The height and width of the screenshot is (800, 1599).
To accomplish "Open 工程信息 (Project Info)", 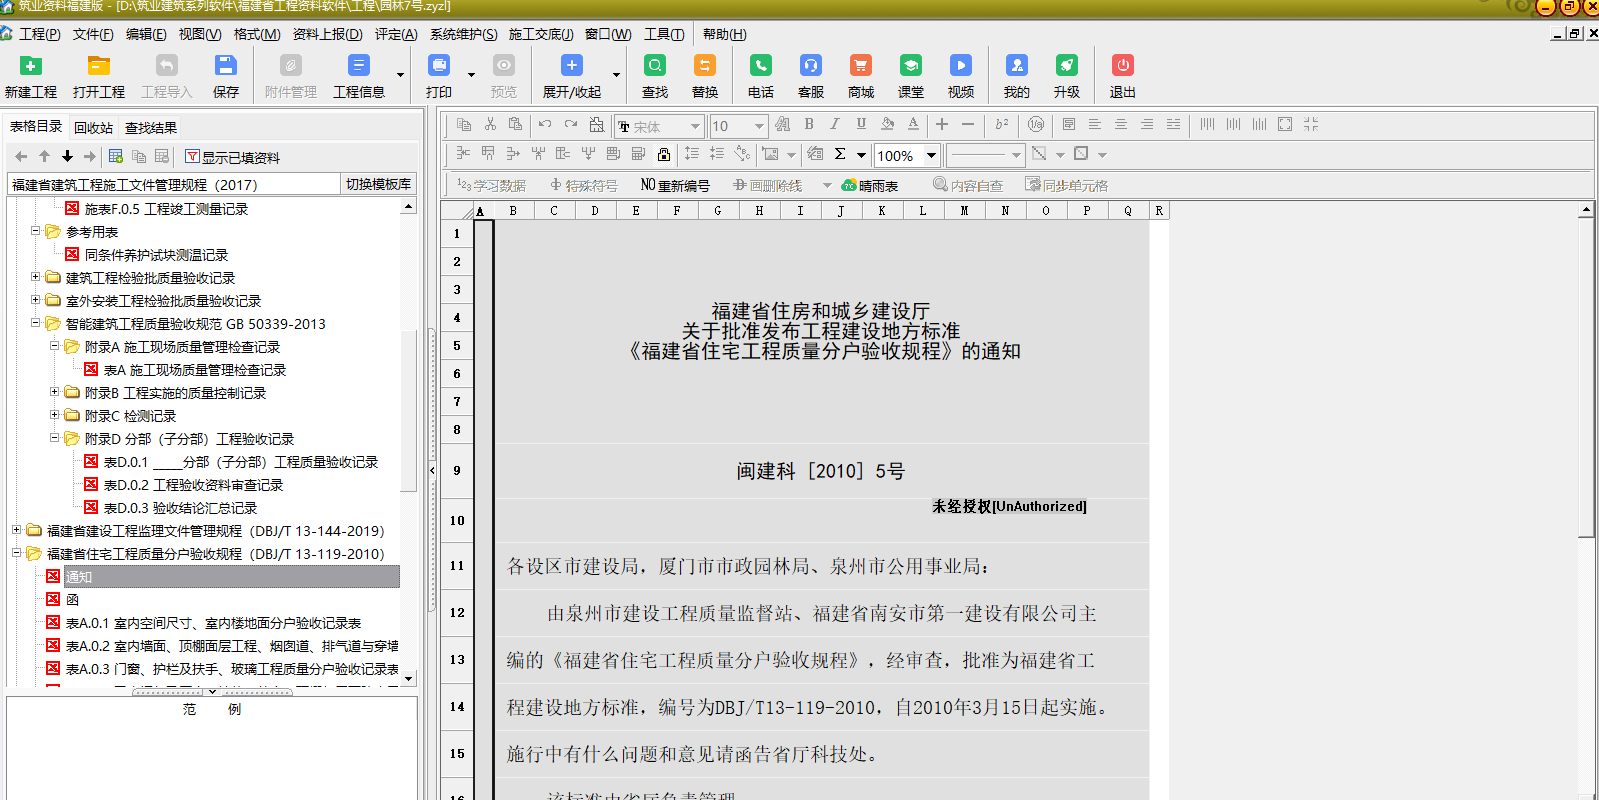I will tap(358, 66).
